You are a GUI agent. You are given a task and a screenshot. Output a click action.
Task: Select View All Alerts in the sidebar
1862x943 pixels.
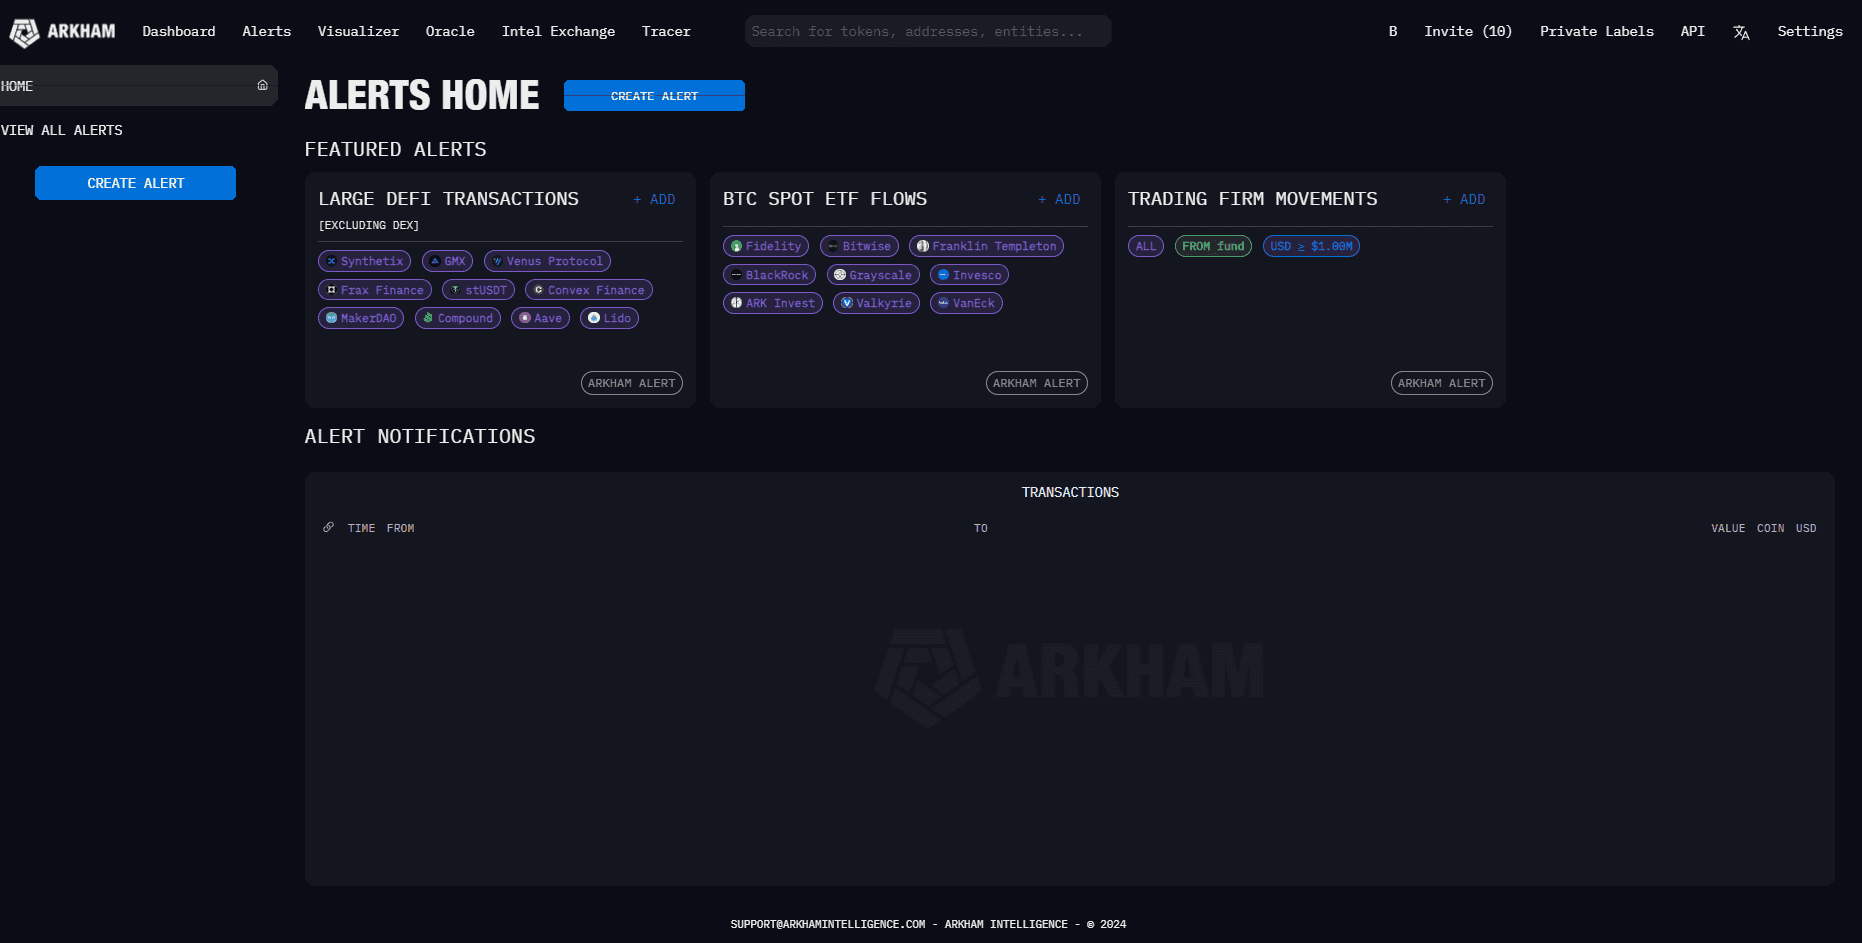coord(62,130)
